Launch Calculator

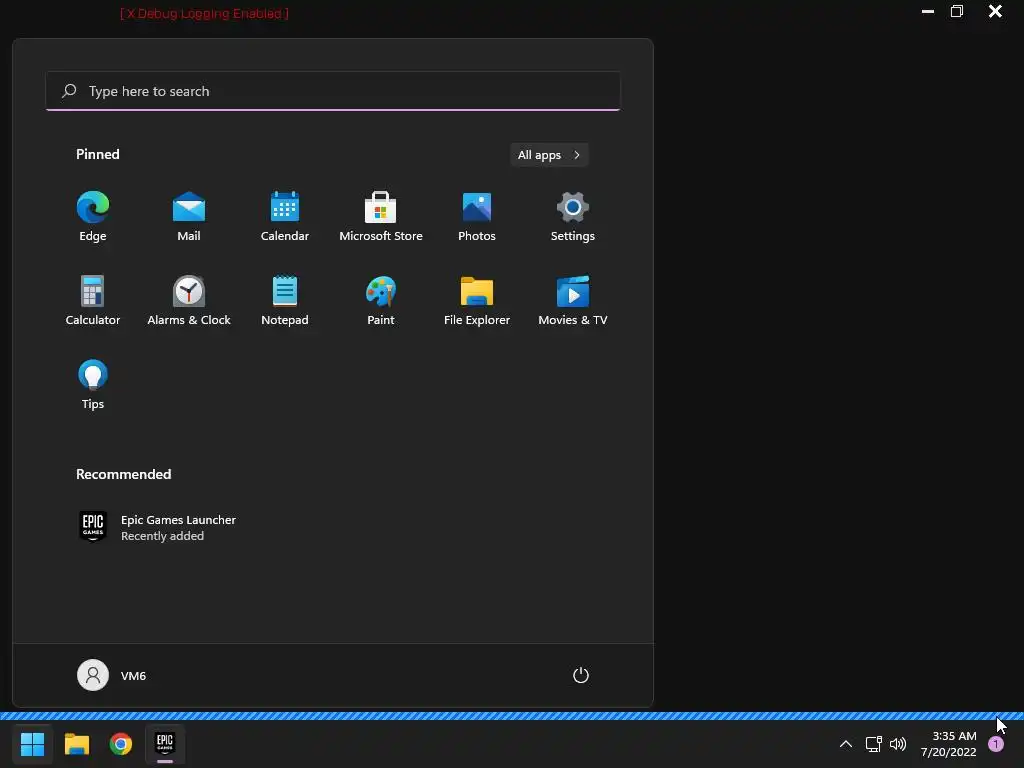(x=93, y=300)
